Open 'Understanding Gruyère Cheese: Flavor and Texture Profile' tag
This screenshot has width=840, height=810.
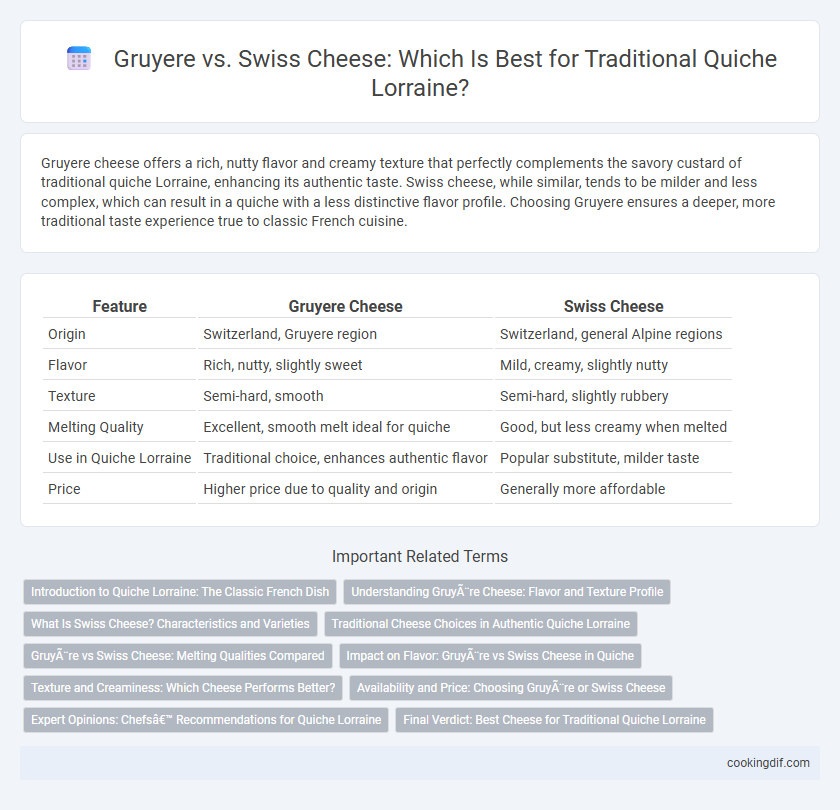[x=507, y=592]
